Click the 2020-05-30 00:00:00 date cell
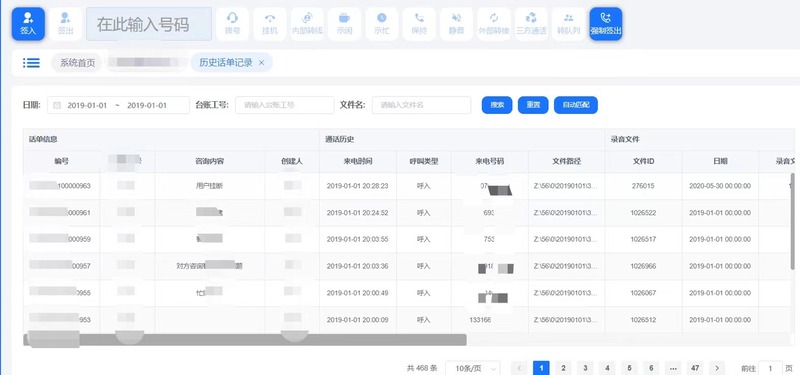 (720, 186)
